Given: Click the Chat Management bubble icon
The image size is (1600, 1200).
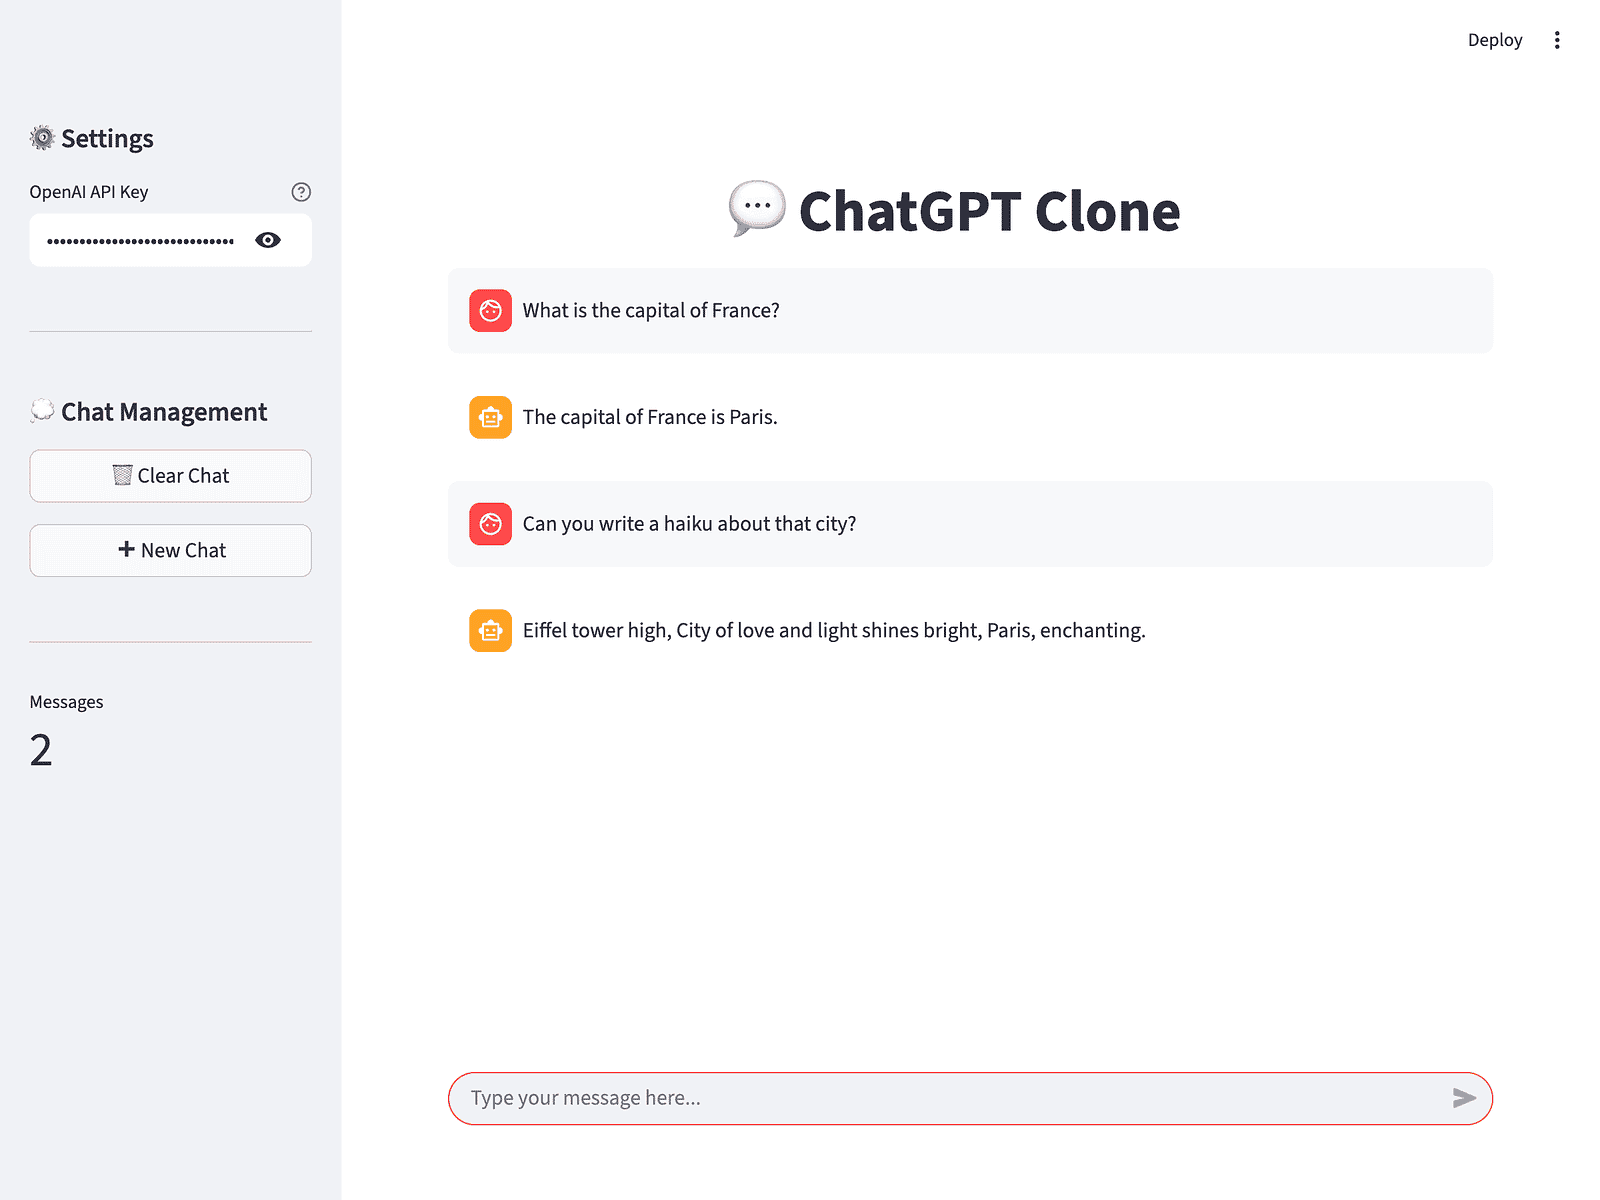Looking at the screenshot, I should click(x=42, y=411).
